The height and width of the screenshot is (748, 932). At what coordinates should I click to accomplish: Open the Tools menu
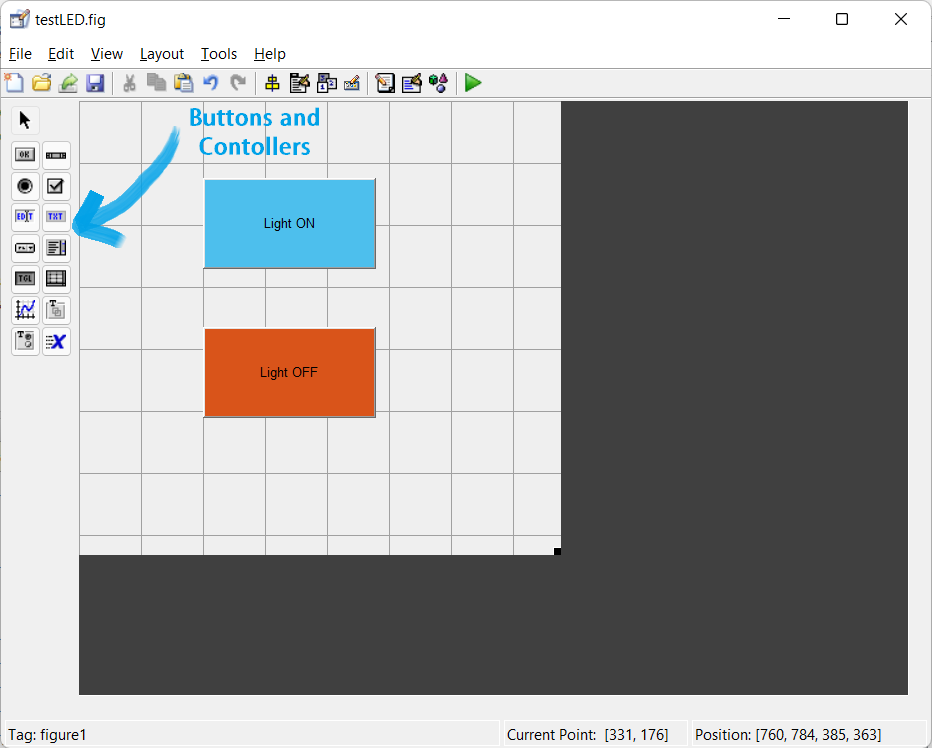pos(219,54)
